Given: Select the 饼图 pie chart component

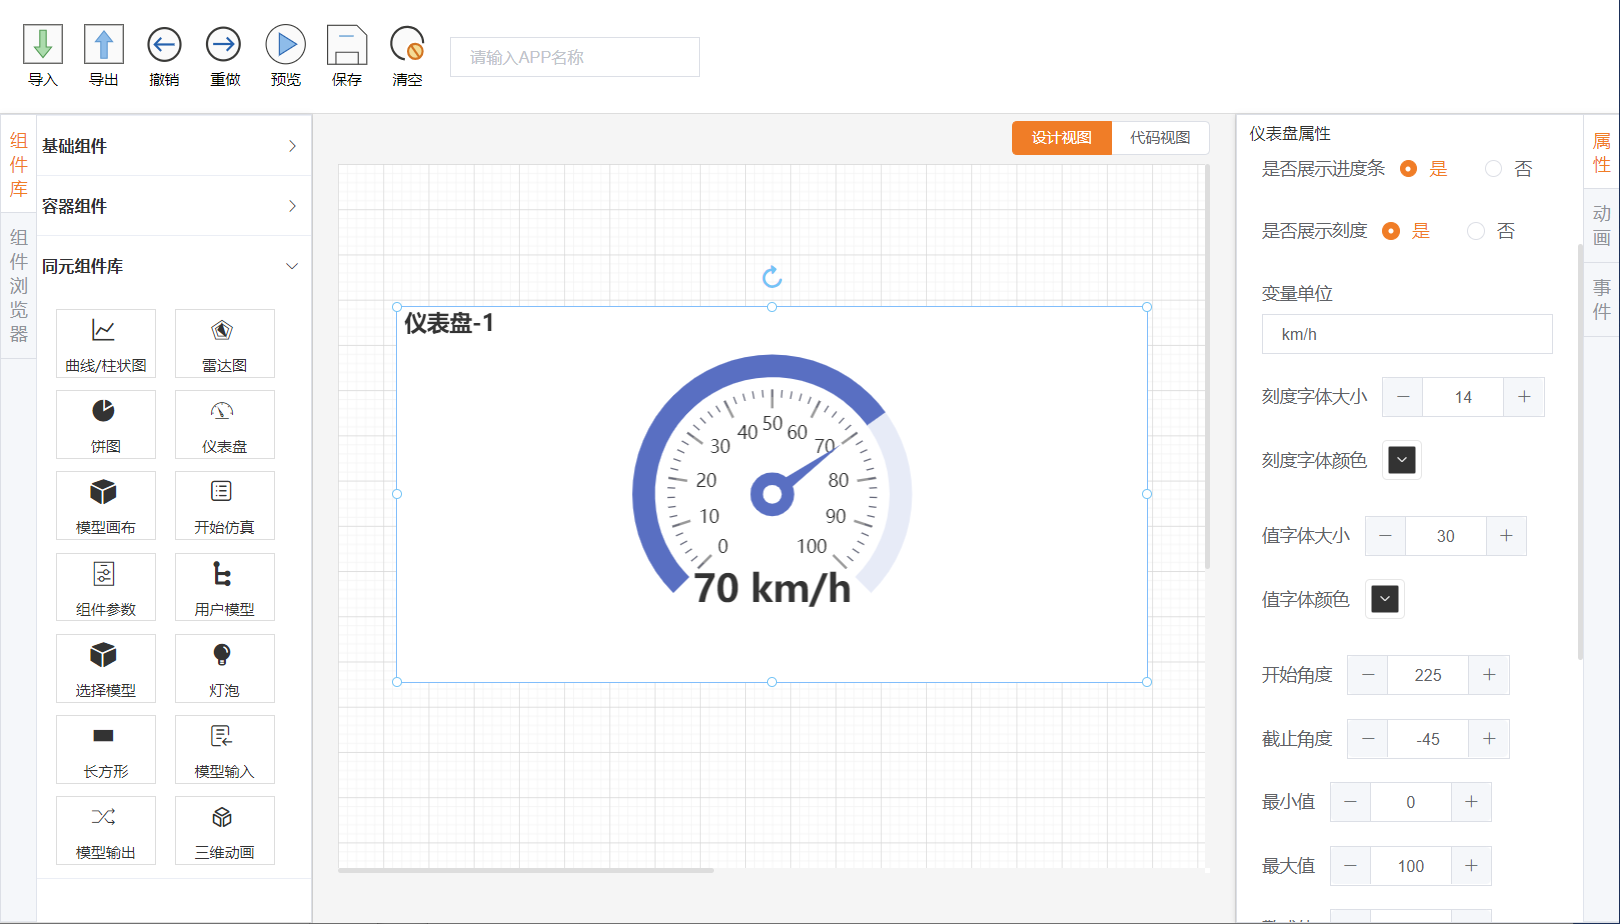Looking at the screenshot, I should (106, 424).
